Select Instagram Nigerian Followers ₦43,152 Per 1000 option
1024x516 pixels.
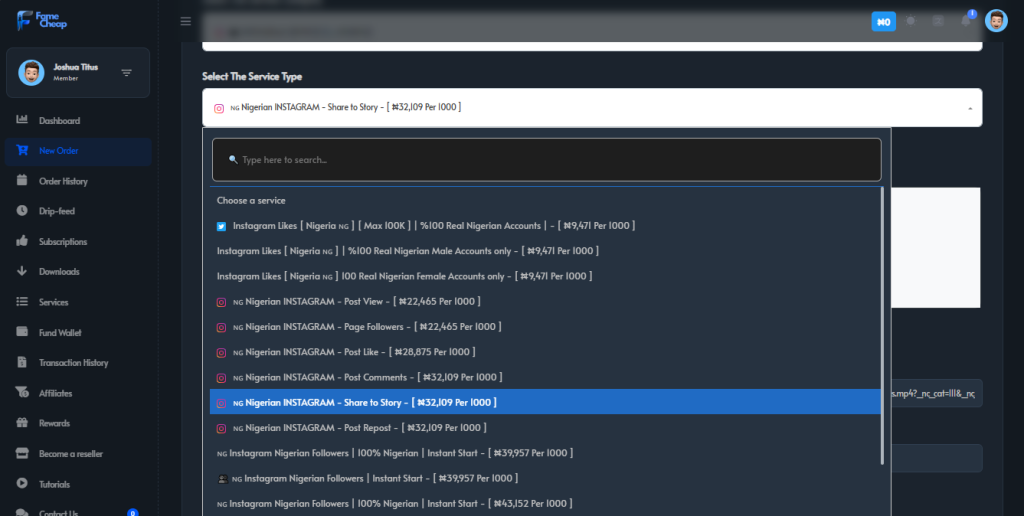tap(545, 504)
